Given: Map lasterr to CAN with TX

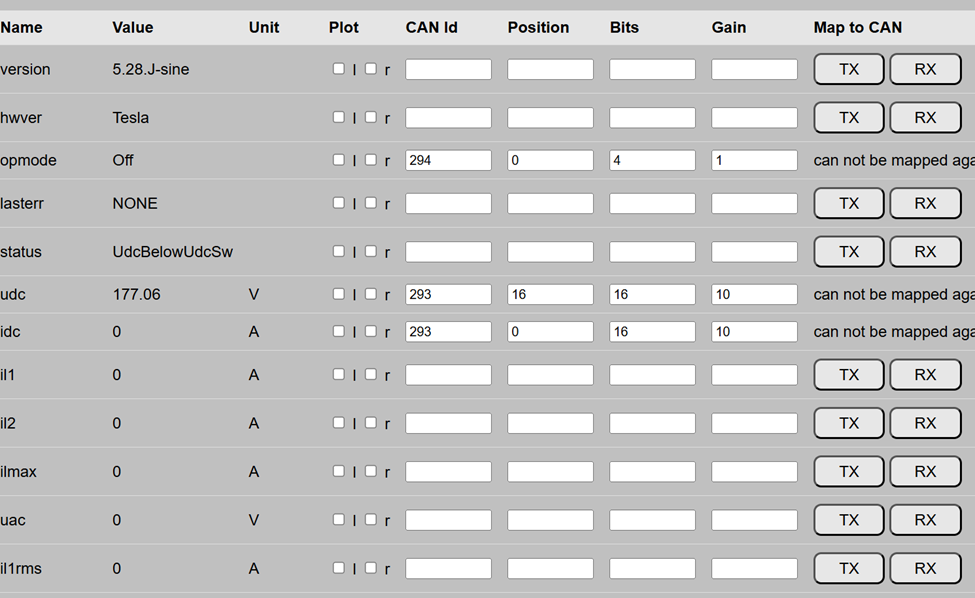Looking at the screenshot, I should (849, 203).
